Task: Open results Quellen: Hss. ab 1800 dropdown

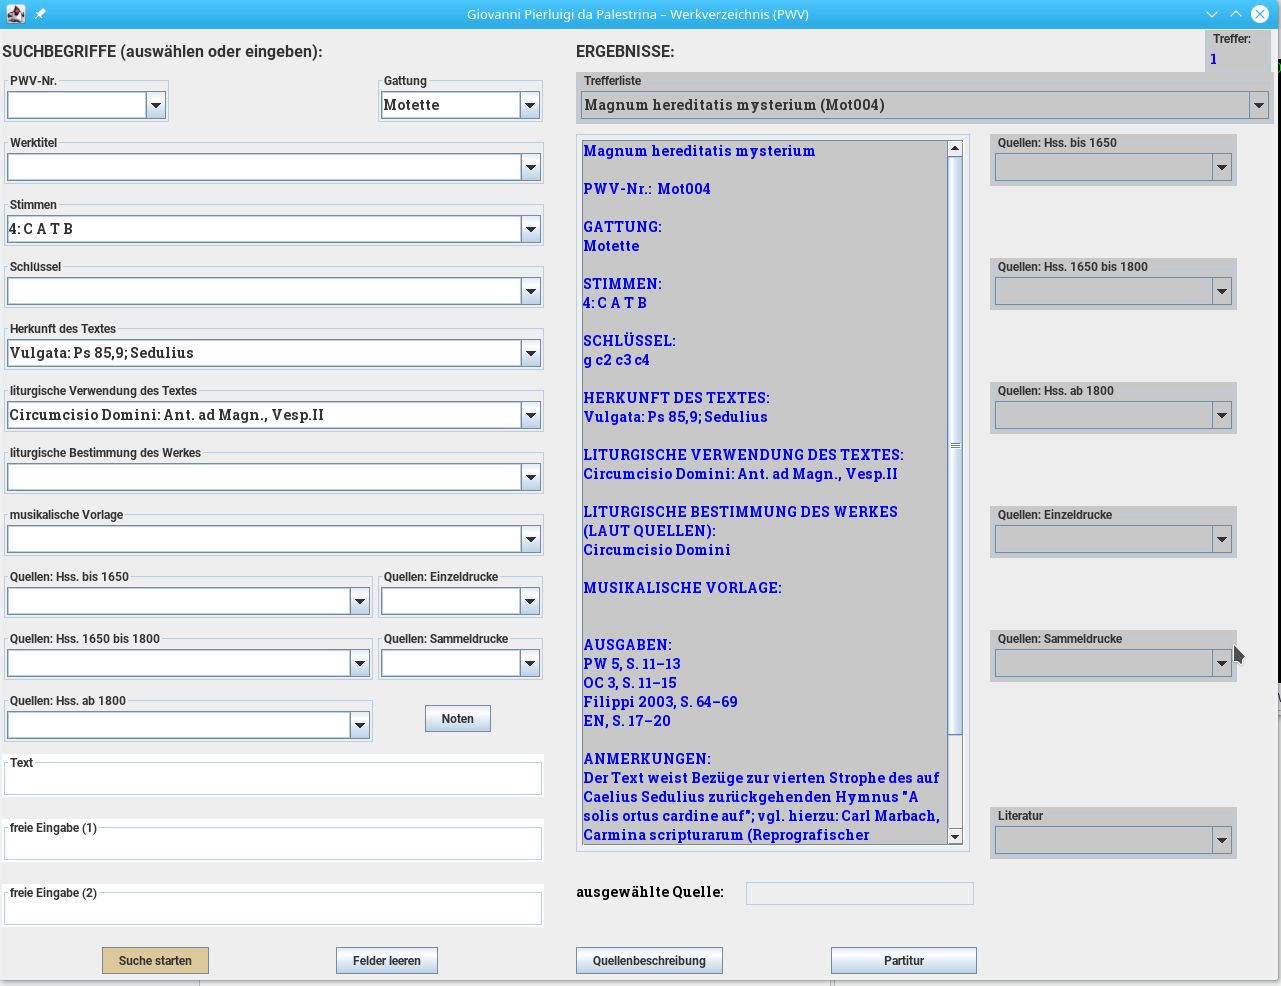Action: (1222, 415)
